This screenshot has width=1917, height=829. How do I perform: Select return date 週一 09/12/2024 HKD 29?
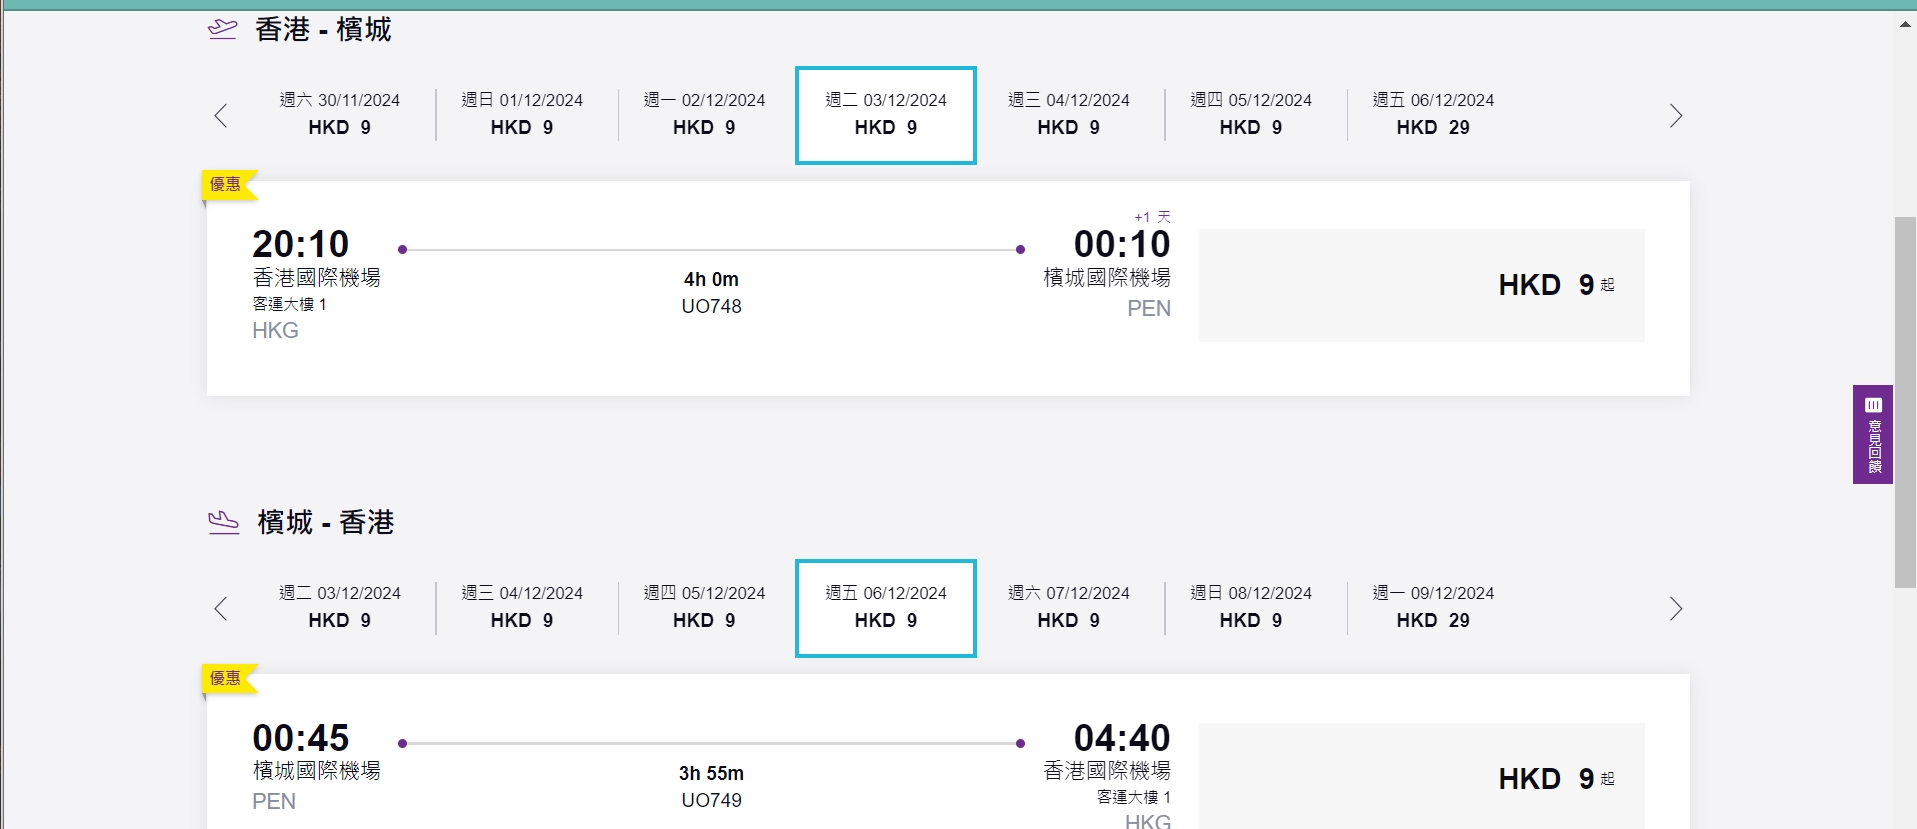(1433, 607)
